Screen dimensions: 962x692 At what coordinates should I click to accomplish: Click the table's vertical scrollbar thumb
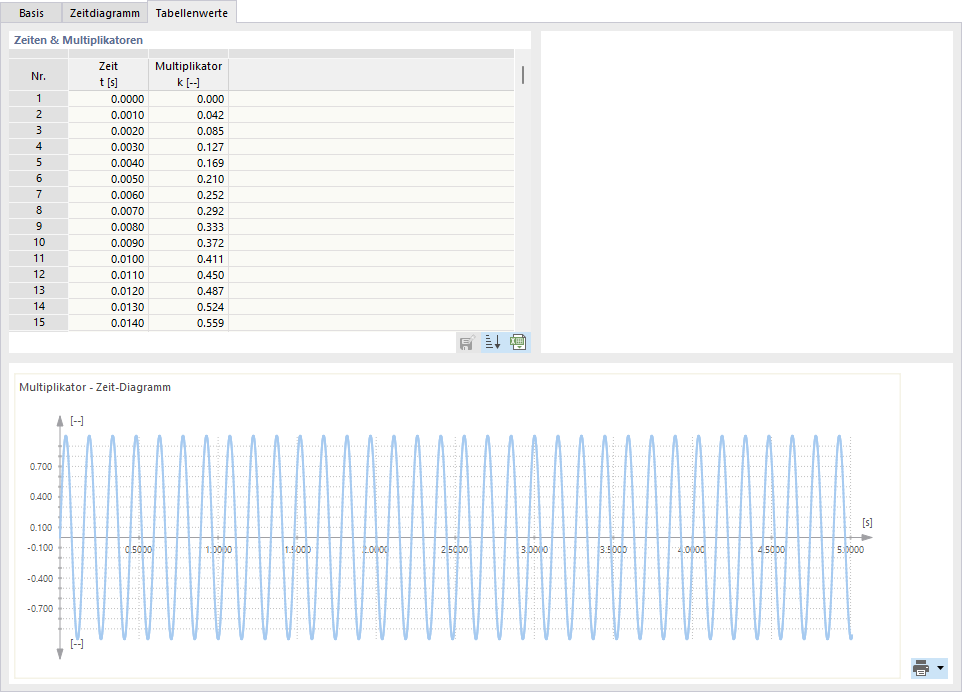pyautogui.click(x=523, y=75)
